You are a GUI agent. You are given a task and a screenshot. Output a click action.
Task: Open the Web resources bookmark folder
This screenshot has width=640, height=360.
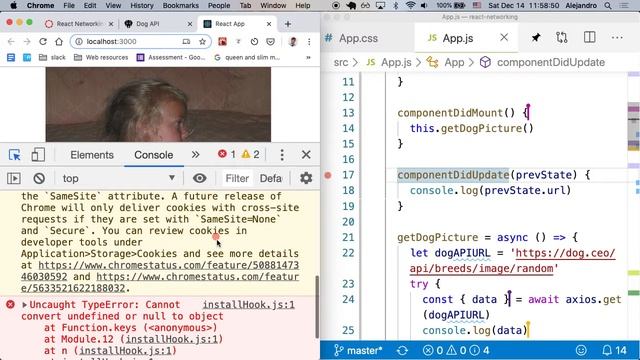[101, 57]
